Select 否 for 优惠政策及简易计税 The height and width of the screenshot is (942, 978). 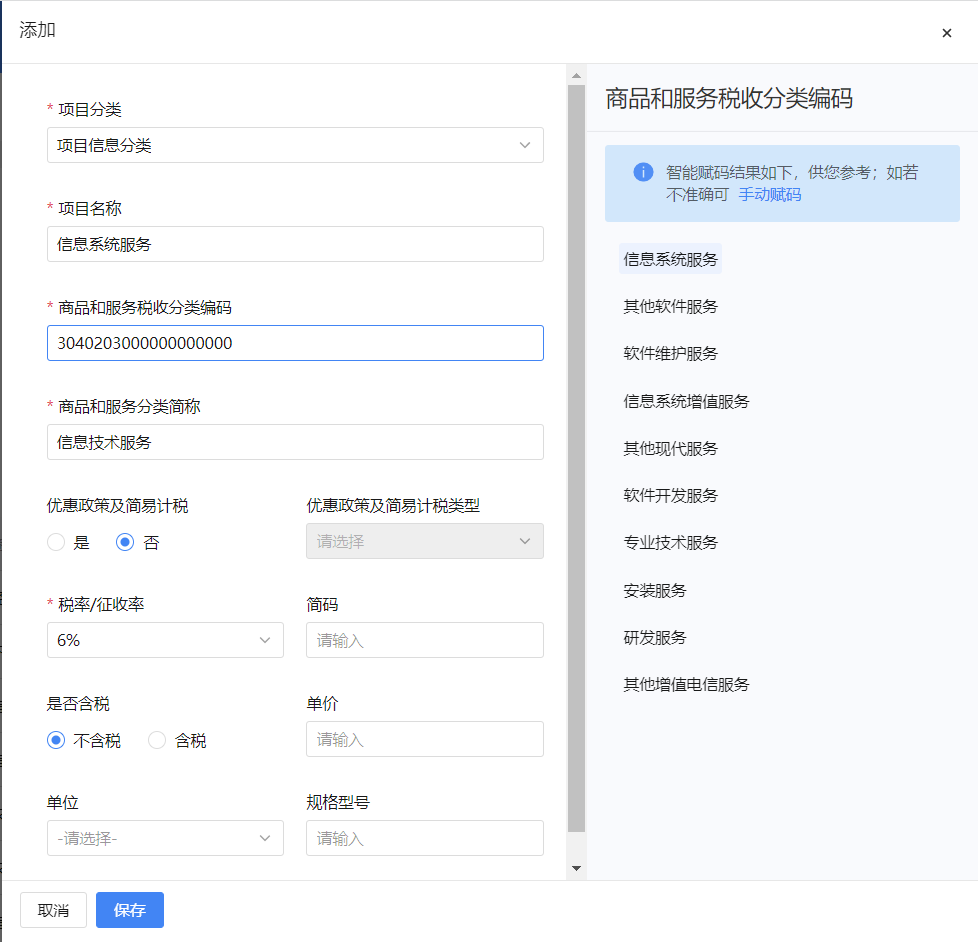[x=126, y=543]
